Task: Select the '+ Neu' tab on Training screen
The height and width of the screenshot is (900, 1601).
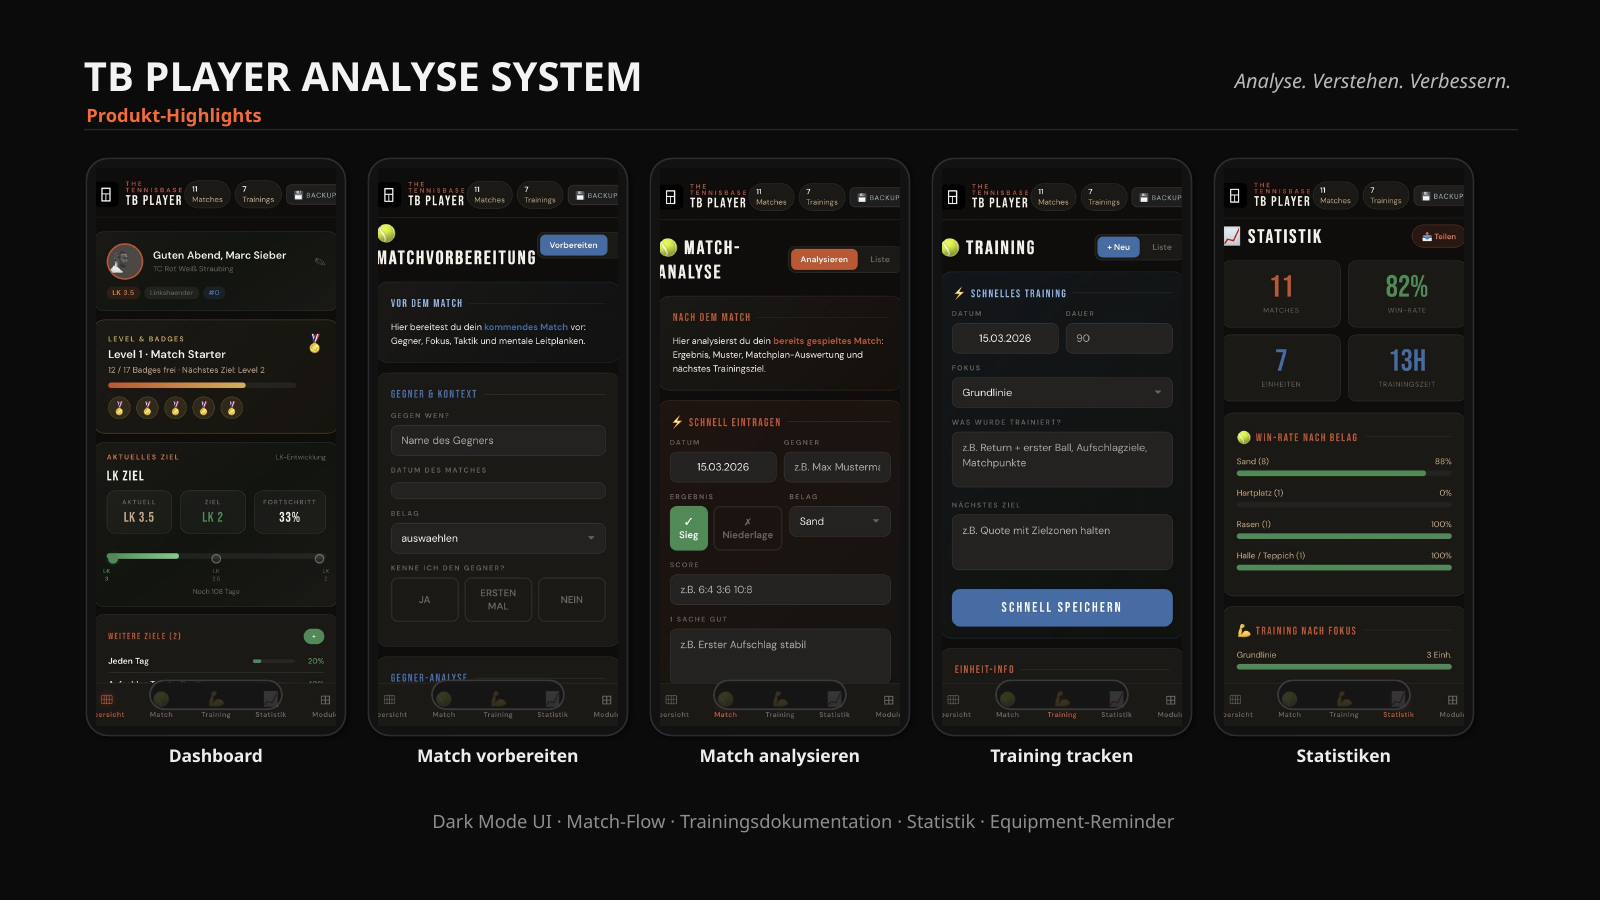Action: 1118,247
